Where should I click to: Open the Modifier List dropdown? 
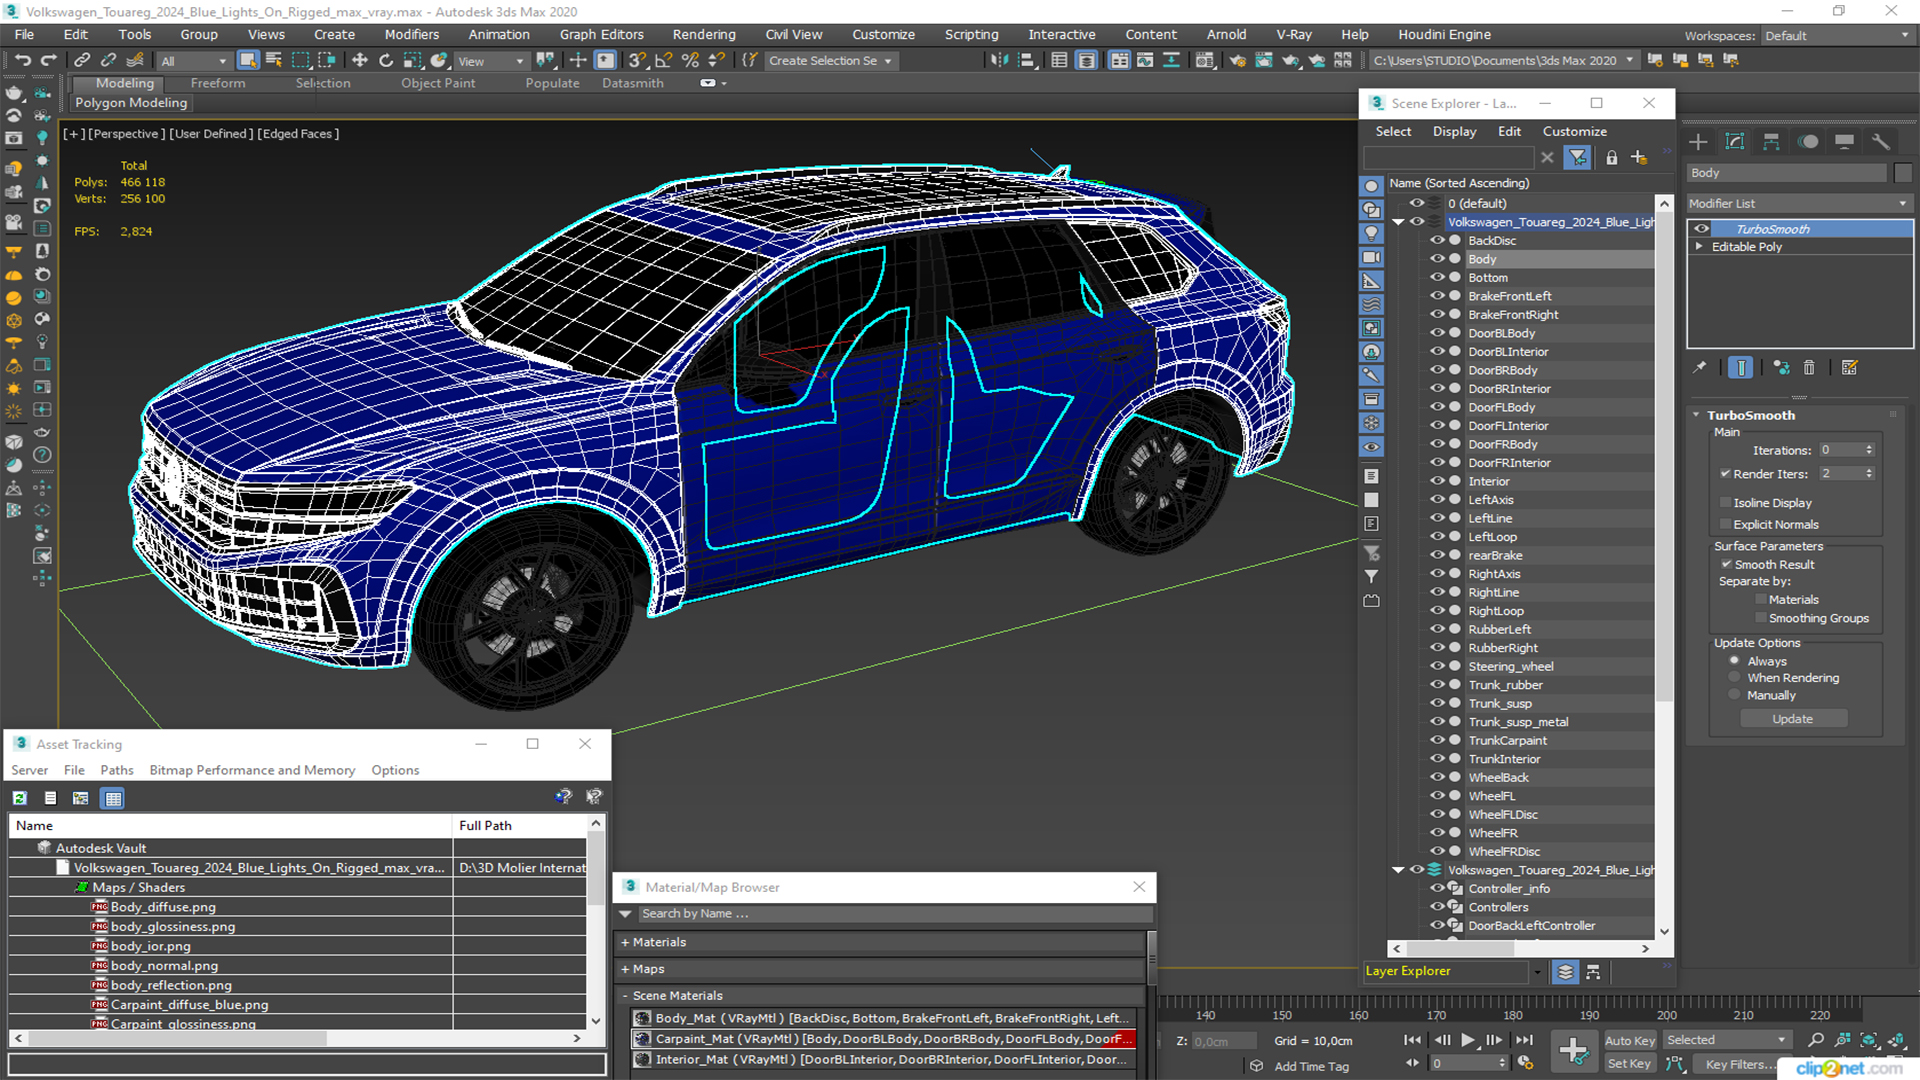(1799, 203)
